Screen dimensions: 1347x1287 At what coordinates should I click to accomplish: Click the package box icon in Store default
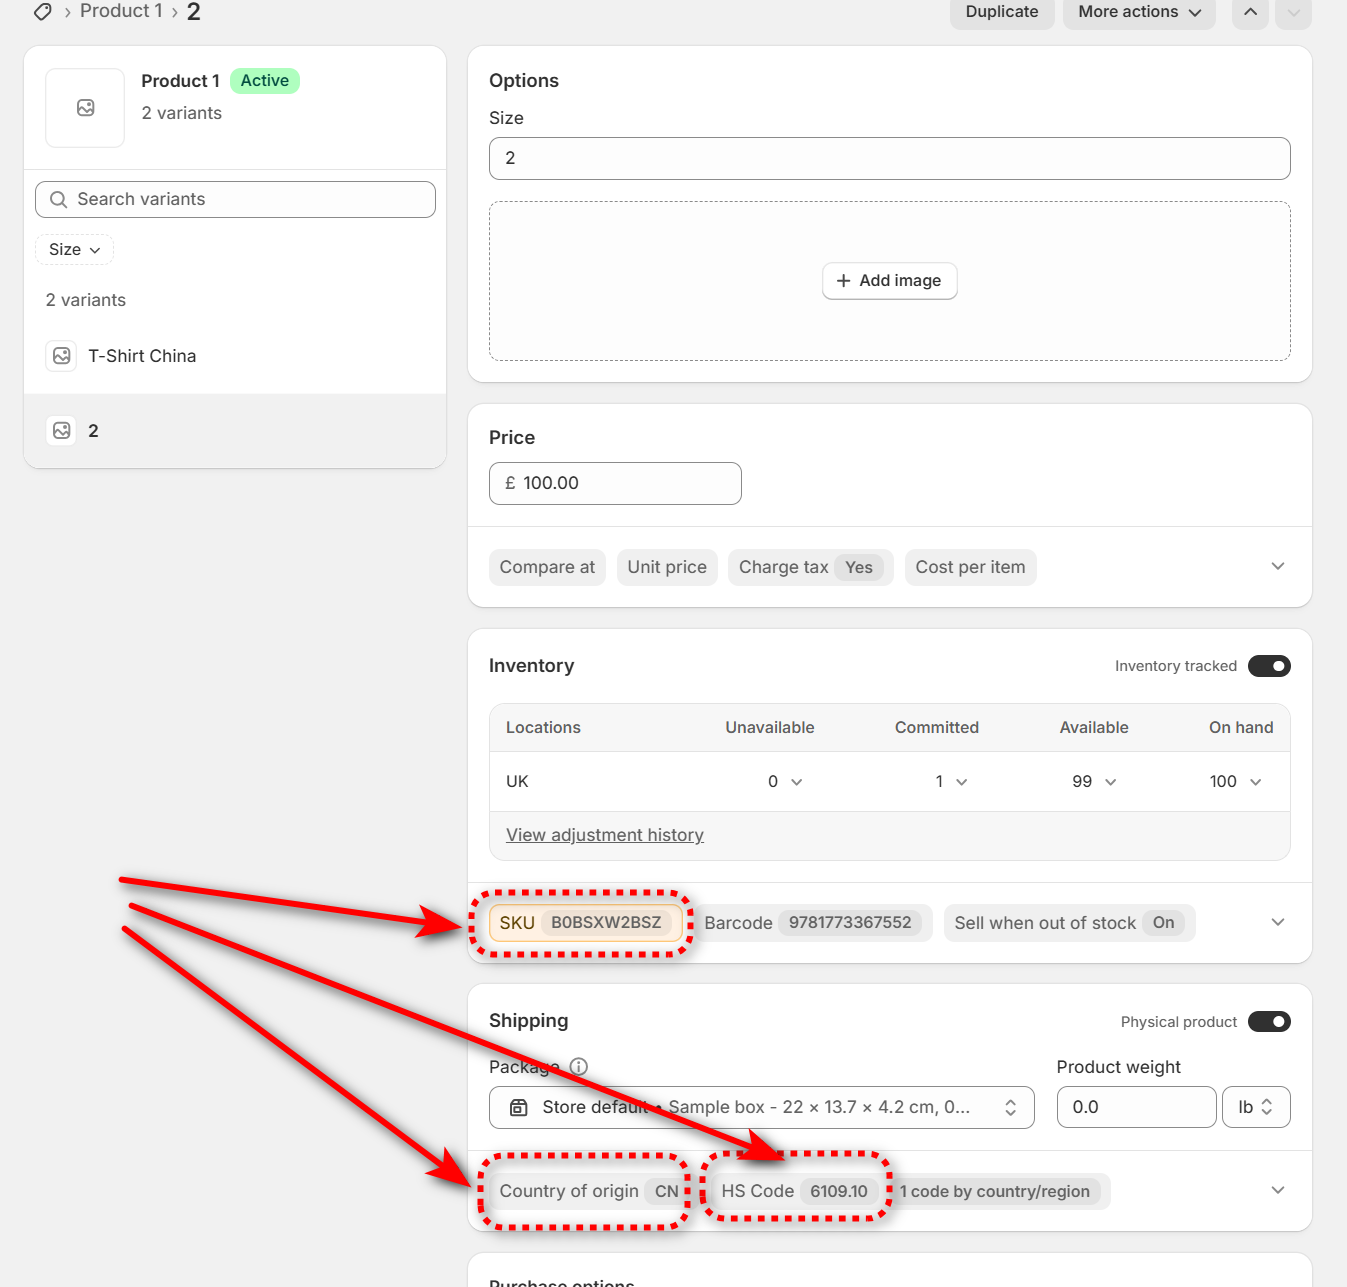(x=519, y=1108)
